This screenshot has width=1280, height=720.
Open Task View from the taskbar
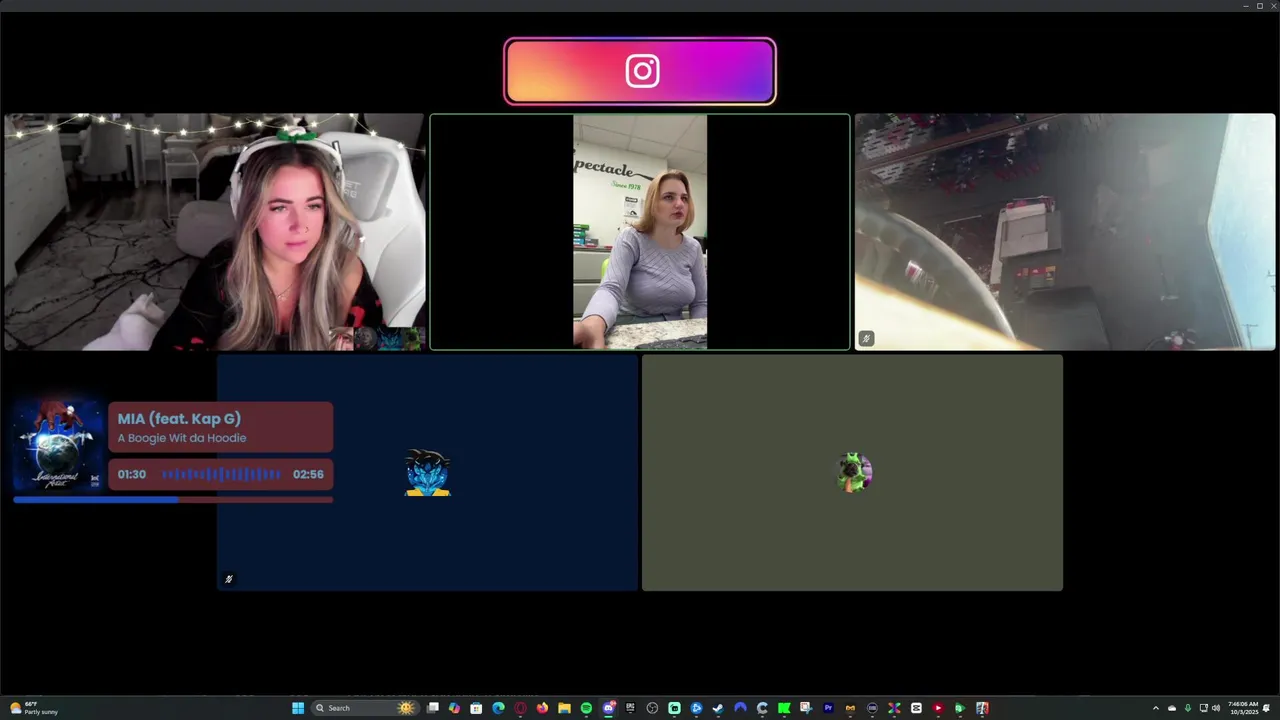click(432, 708)
